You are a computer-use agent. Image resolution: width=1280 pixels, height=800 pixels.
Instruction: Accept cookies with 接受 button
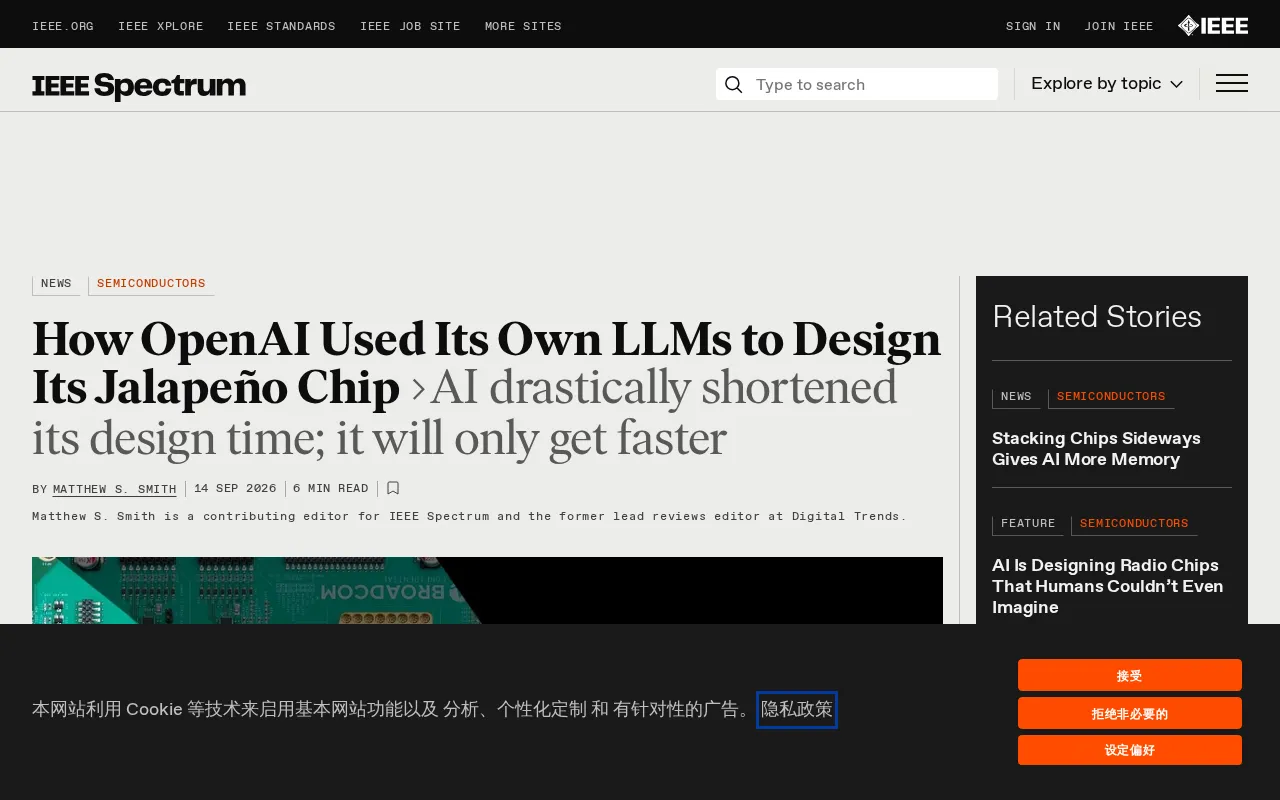[1130, 675]
